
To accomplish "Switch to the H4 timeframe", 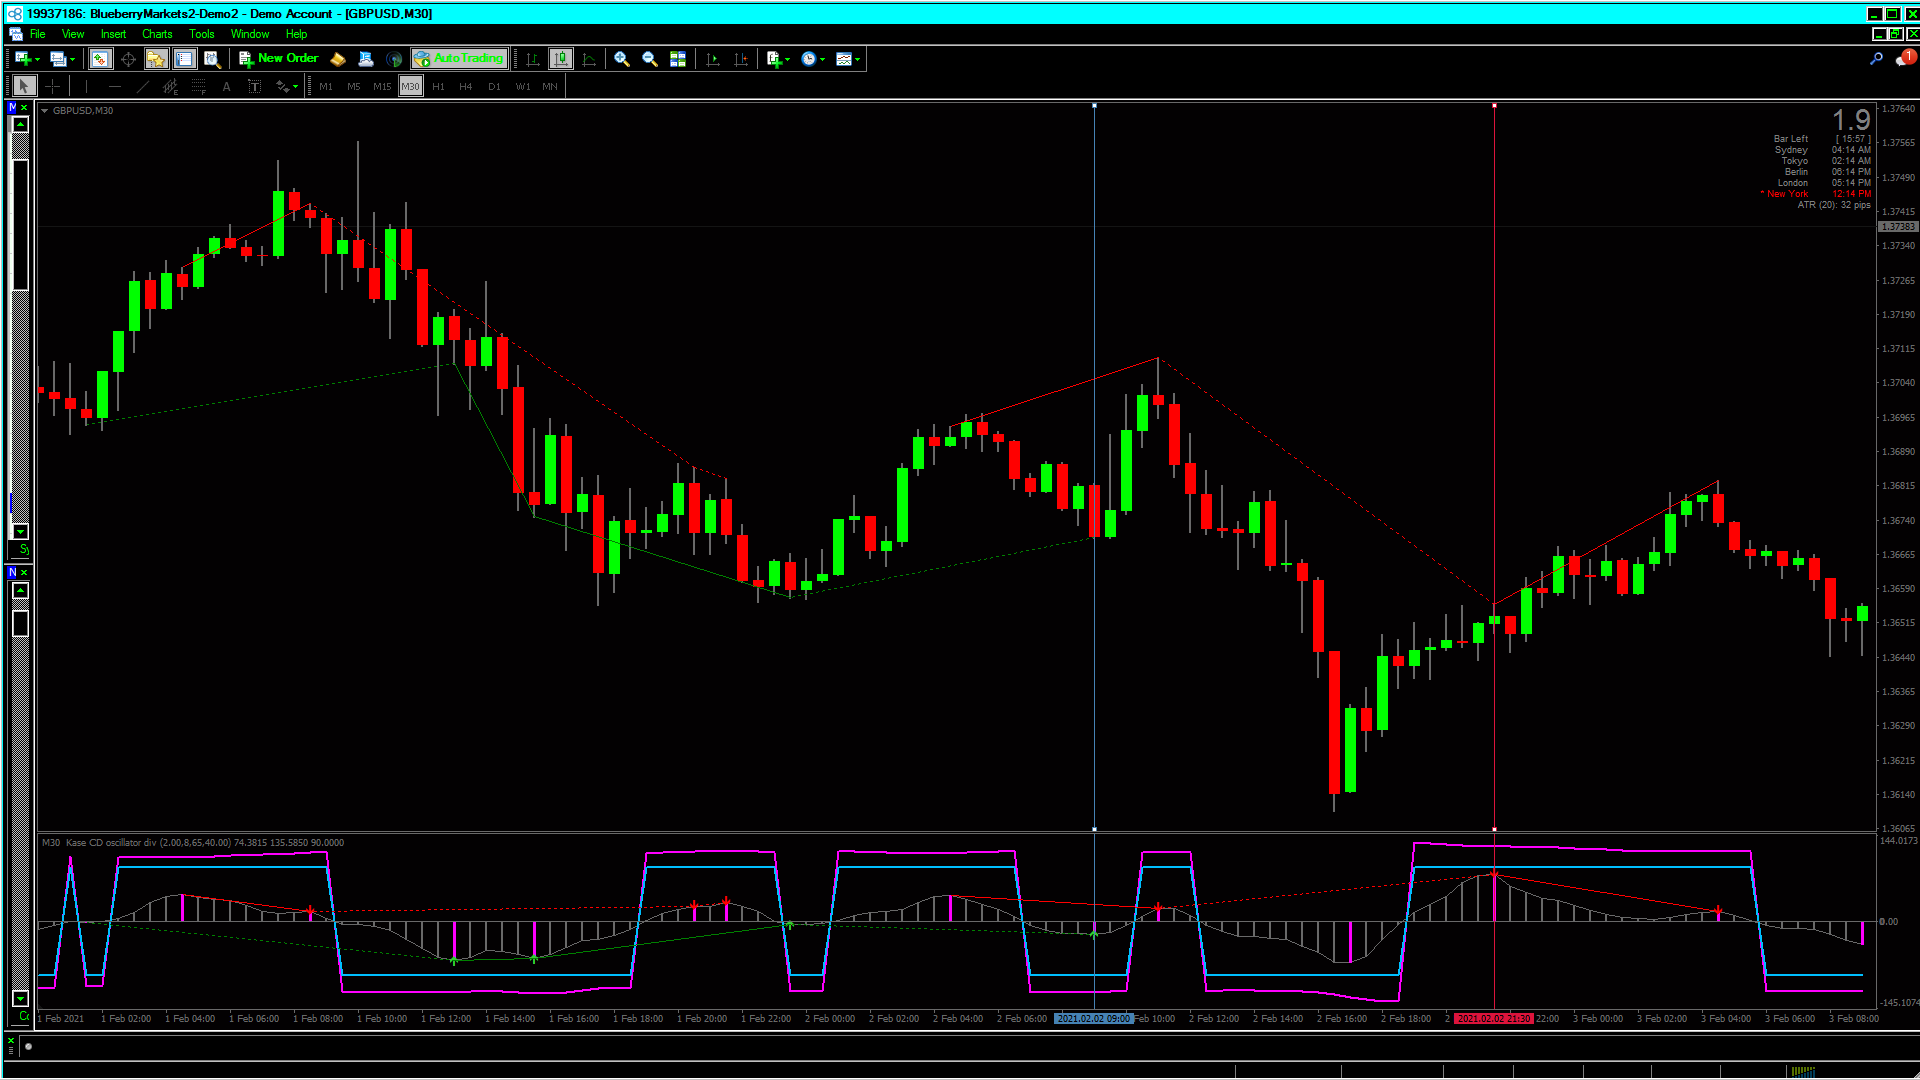I will point(466,87).
